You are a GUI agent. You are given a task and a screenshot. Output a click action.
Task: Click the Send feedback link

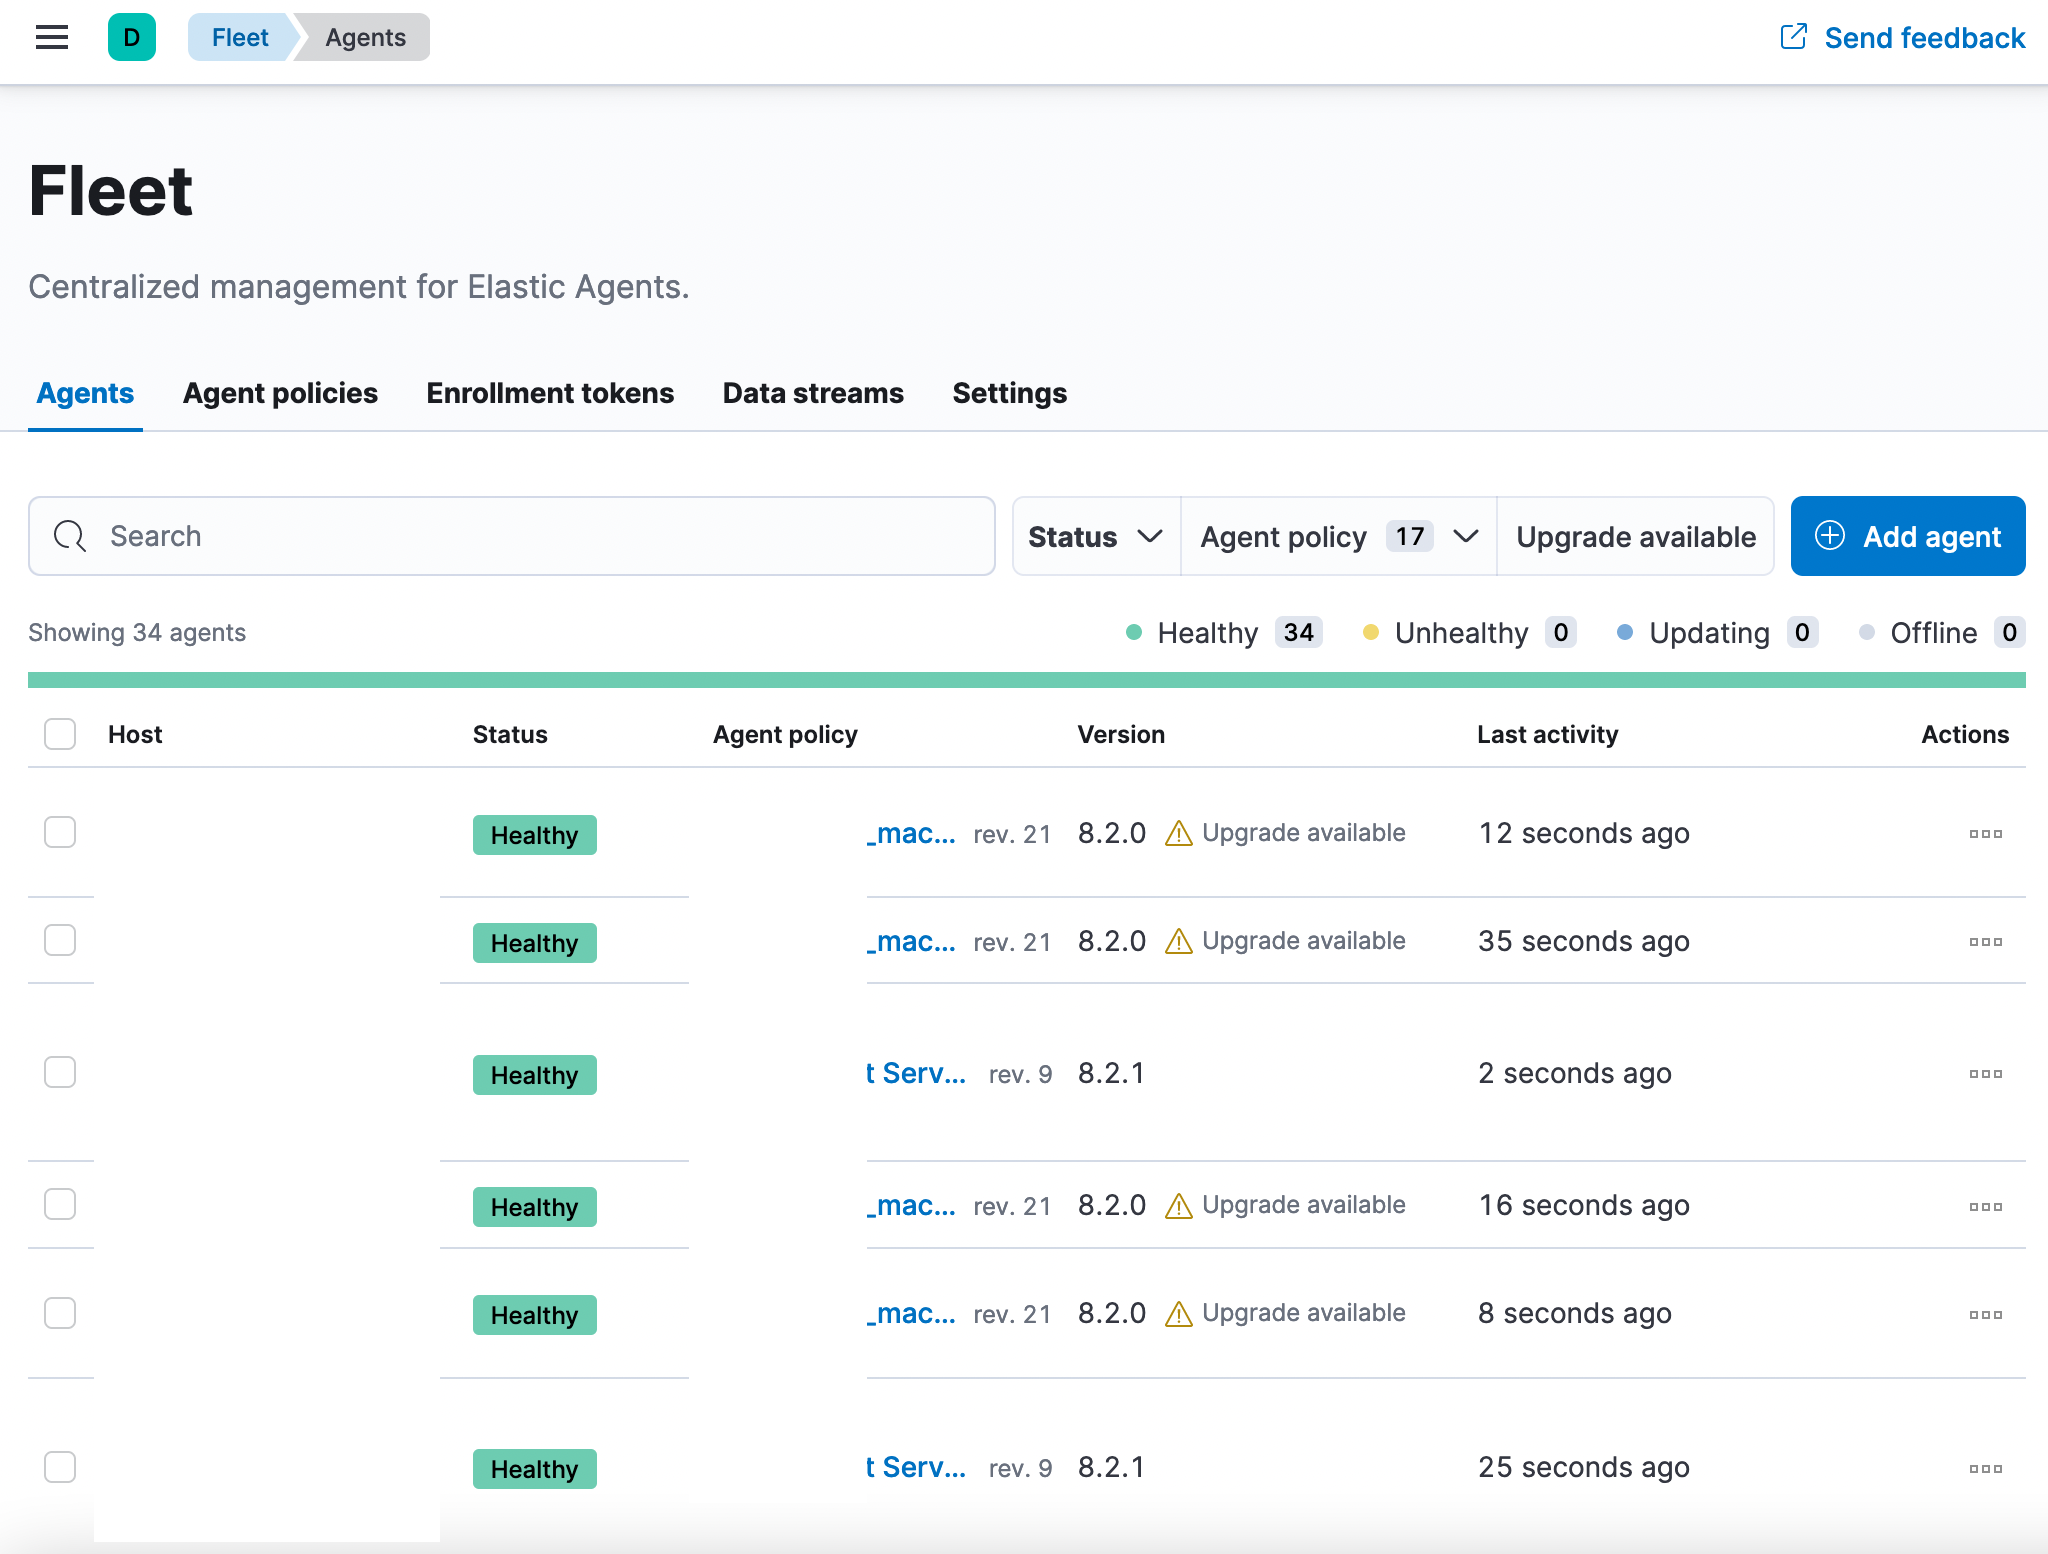coord(1902,38)
